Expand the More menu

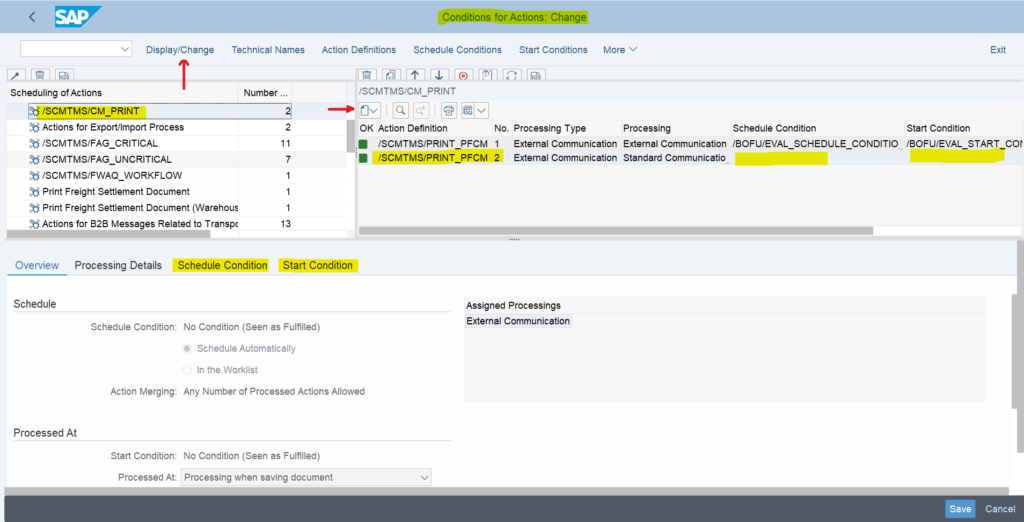(x=619, y=50)
